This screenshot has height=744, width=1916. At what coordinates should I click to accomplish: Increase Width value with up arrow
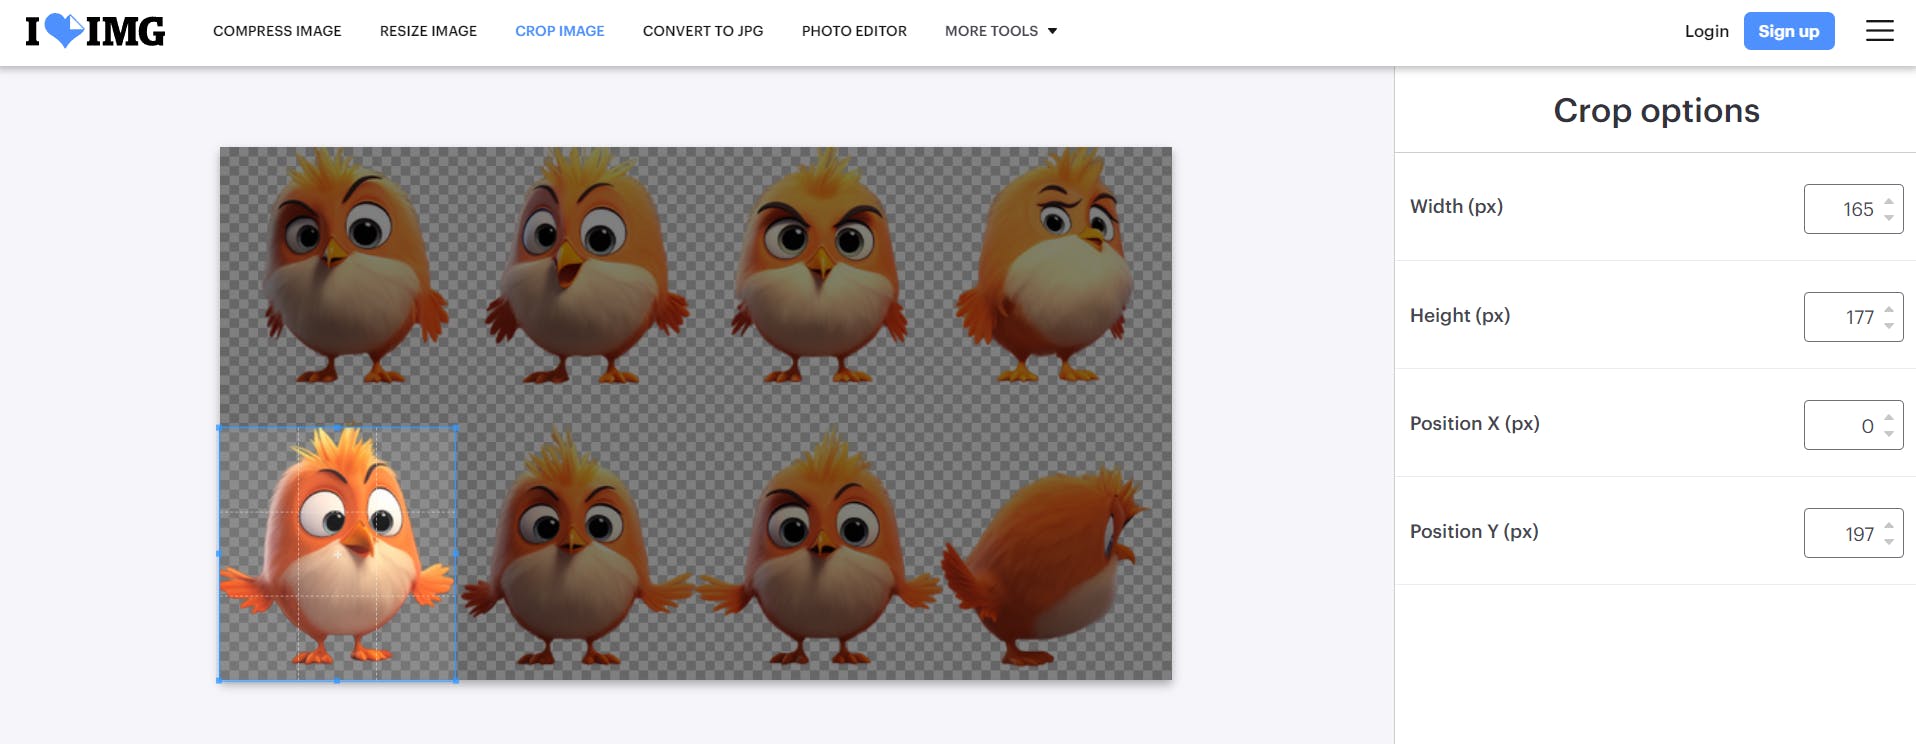click(x=1889, y=201)
